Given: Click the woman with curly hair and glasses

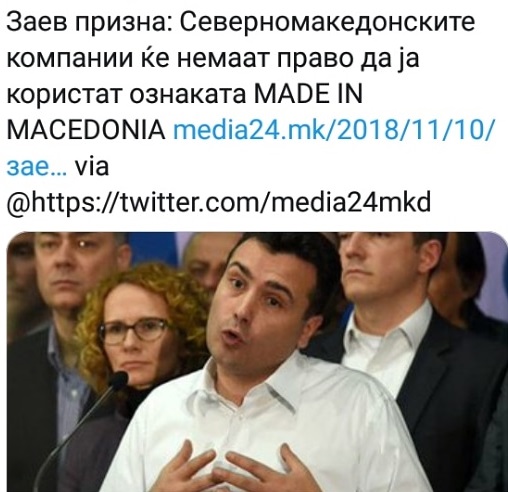Looking at the screenshot, I should [137, 330].
